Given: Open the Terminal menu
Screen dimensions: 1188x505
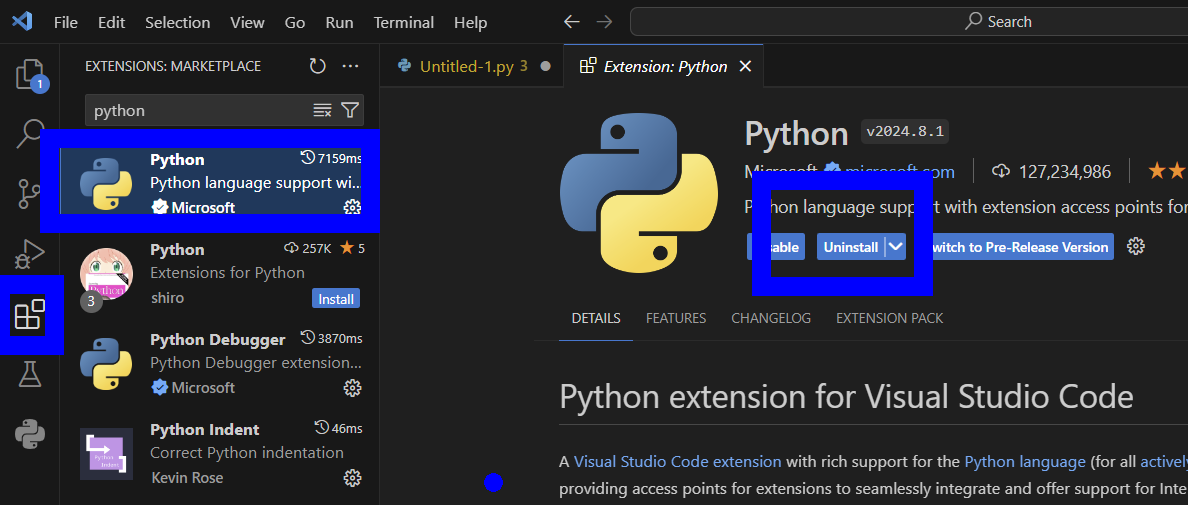Looking at the screenshot, I should tap(404, 22).
